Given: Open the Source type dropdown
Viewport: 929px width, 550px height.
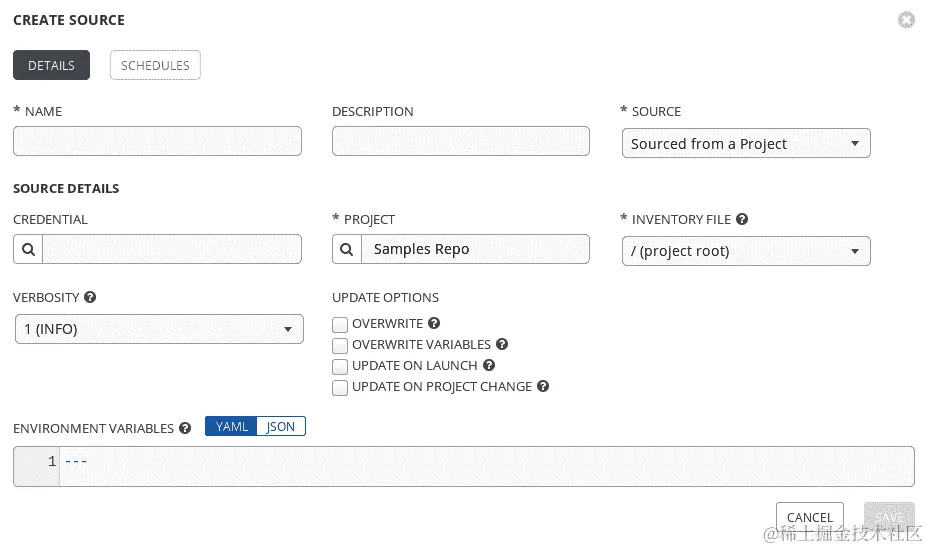Looking at the screenshot, I should pos(745,144).
